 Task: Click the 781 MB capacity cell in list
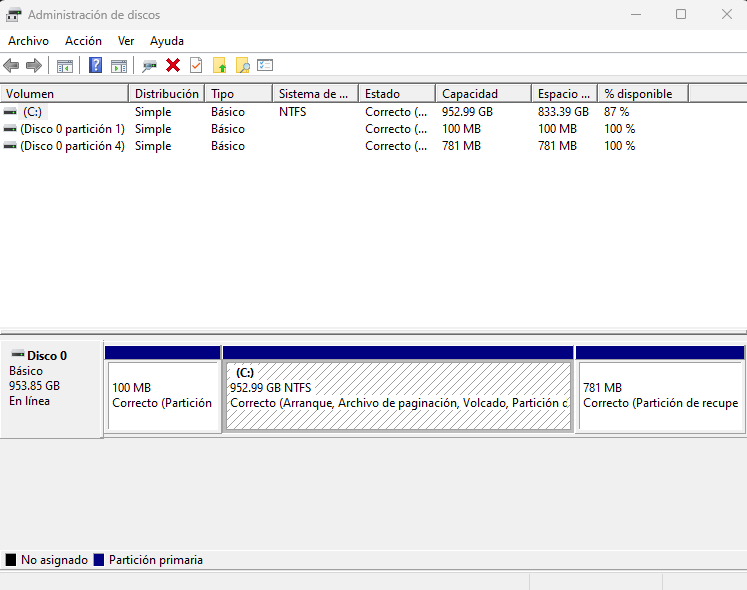[x=461, y=146]
